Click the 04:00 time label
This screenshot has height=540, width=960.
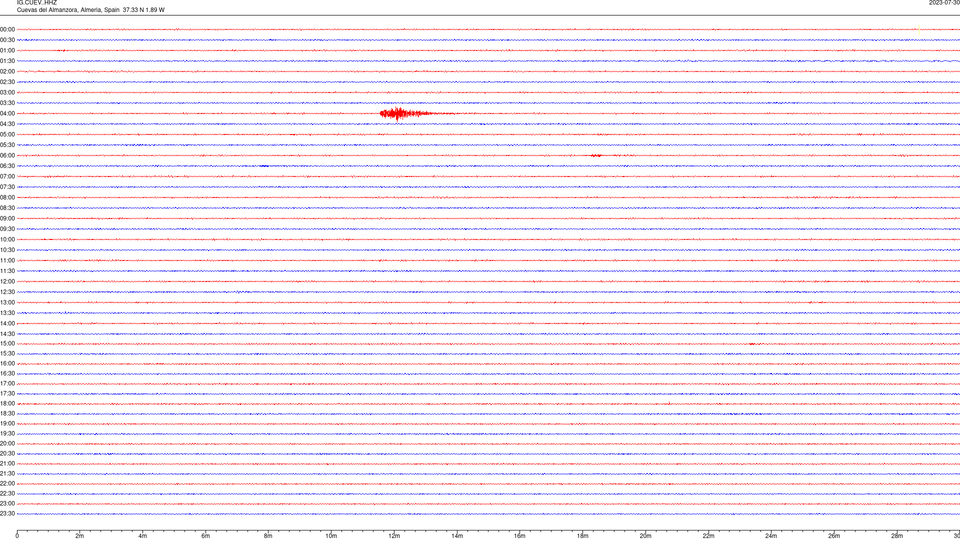pos(7,113)
